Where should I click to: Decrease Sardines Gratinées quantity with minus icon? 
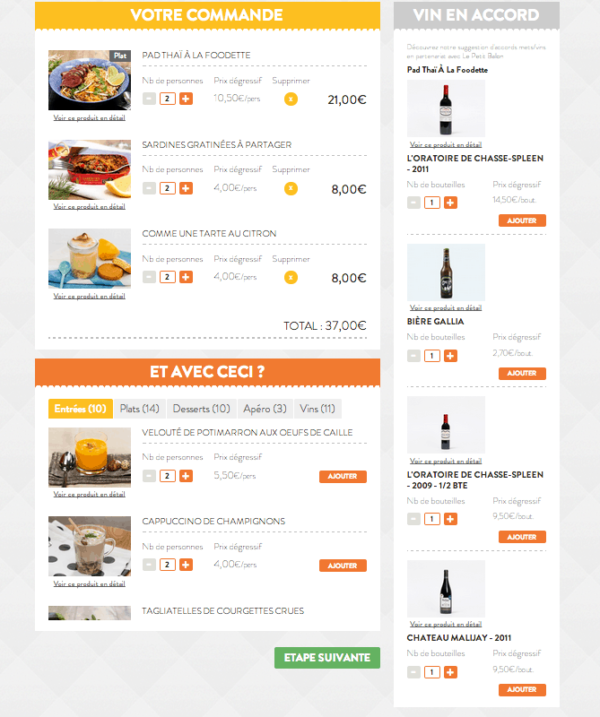point(149,188)
